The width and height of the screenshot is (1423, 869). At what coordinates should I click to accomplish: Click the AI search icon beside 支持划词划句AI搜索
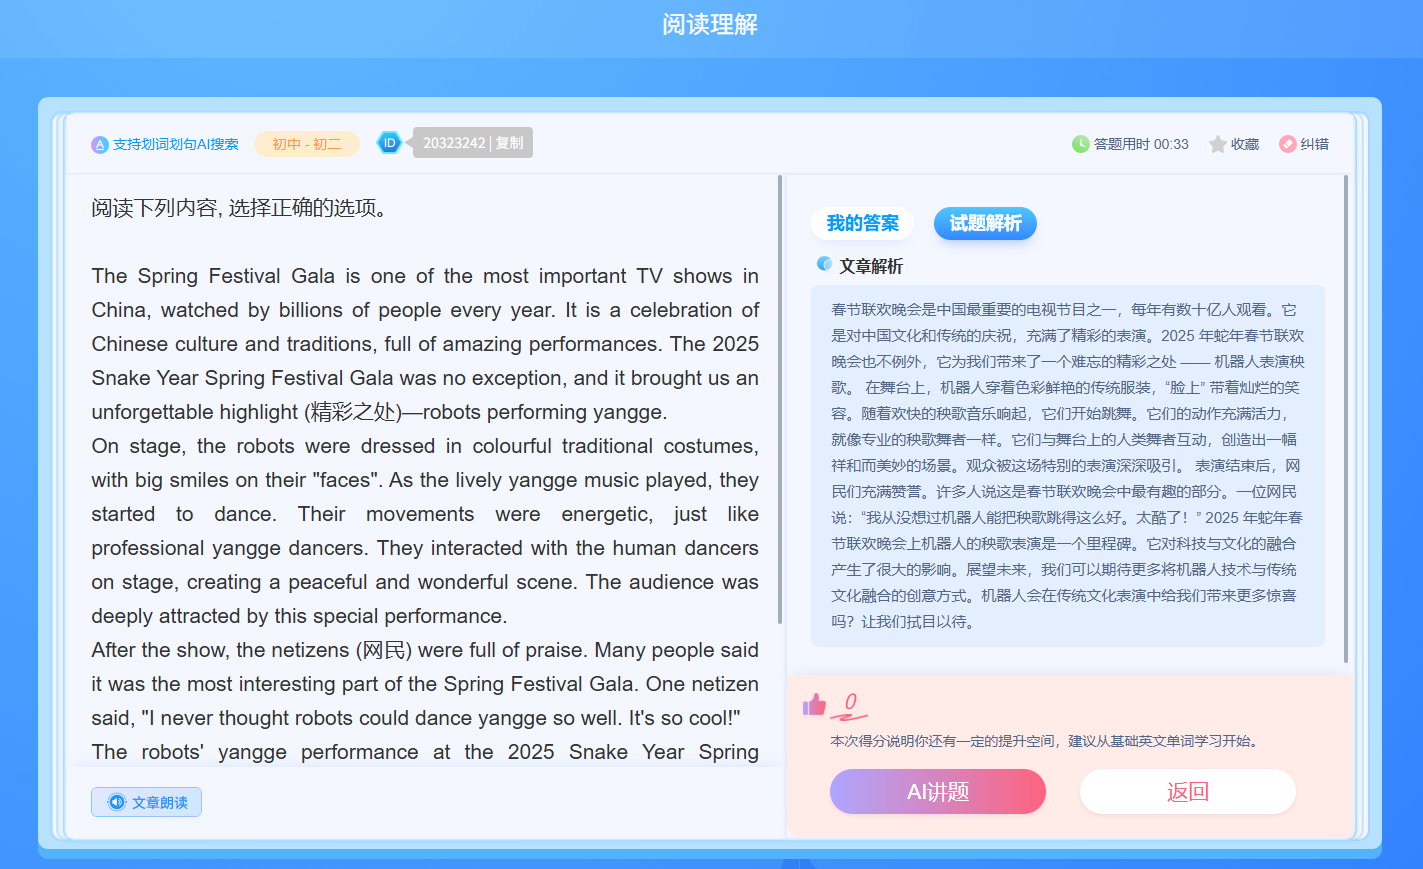(x=99, y=144)
